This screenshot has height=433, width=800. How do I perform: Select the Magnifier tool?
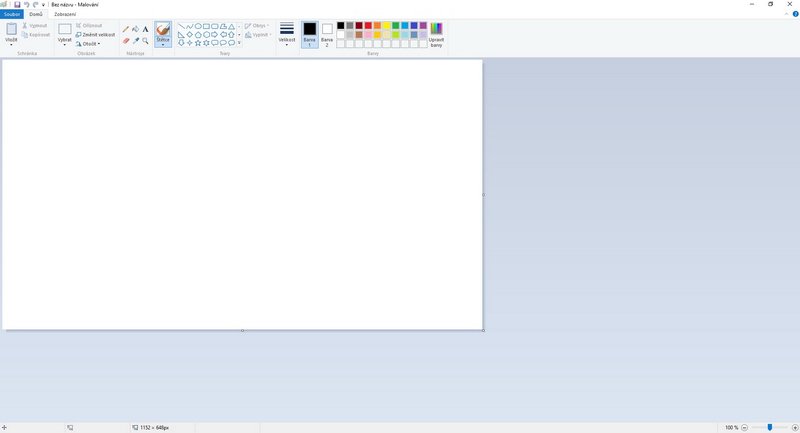145,41
